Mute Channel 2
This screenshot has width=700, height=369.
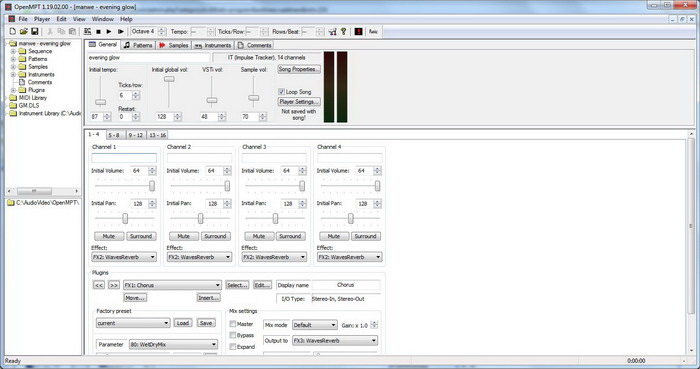tap(183, 236)
